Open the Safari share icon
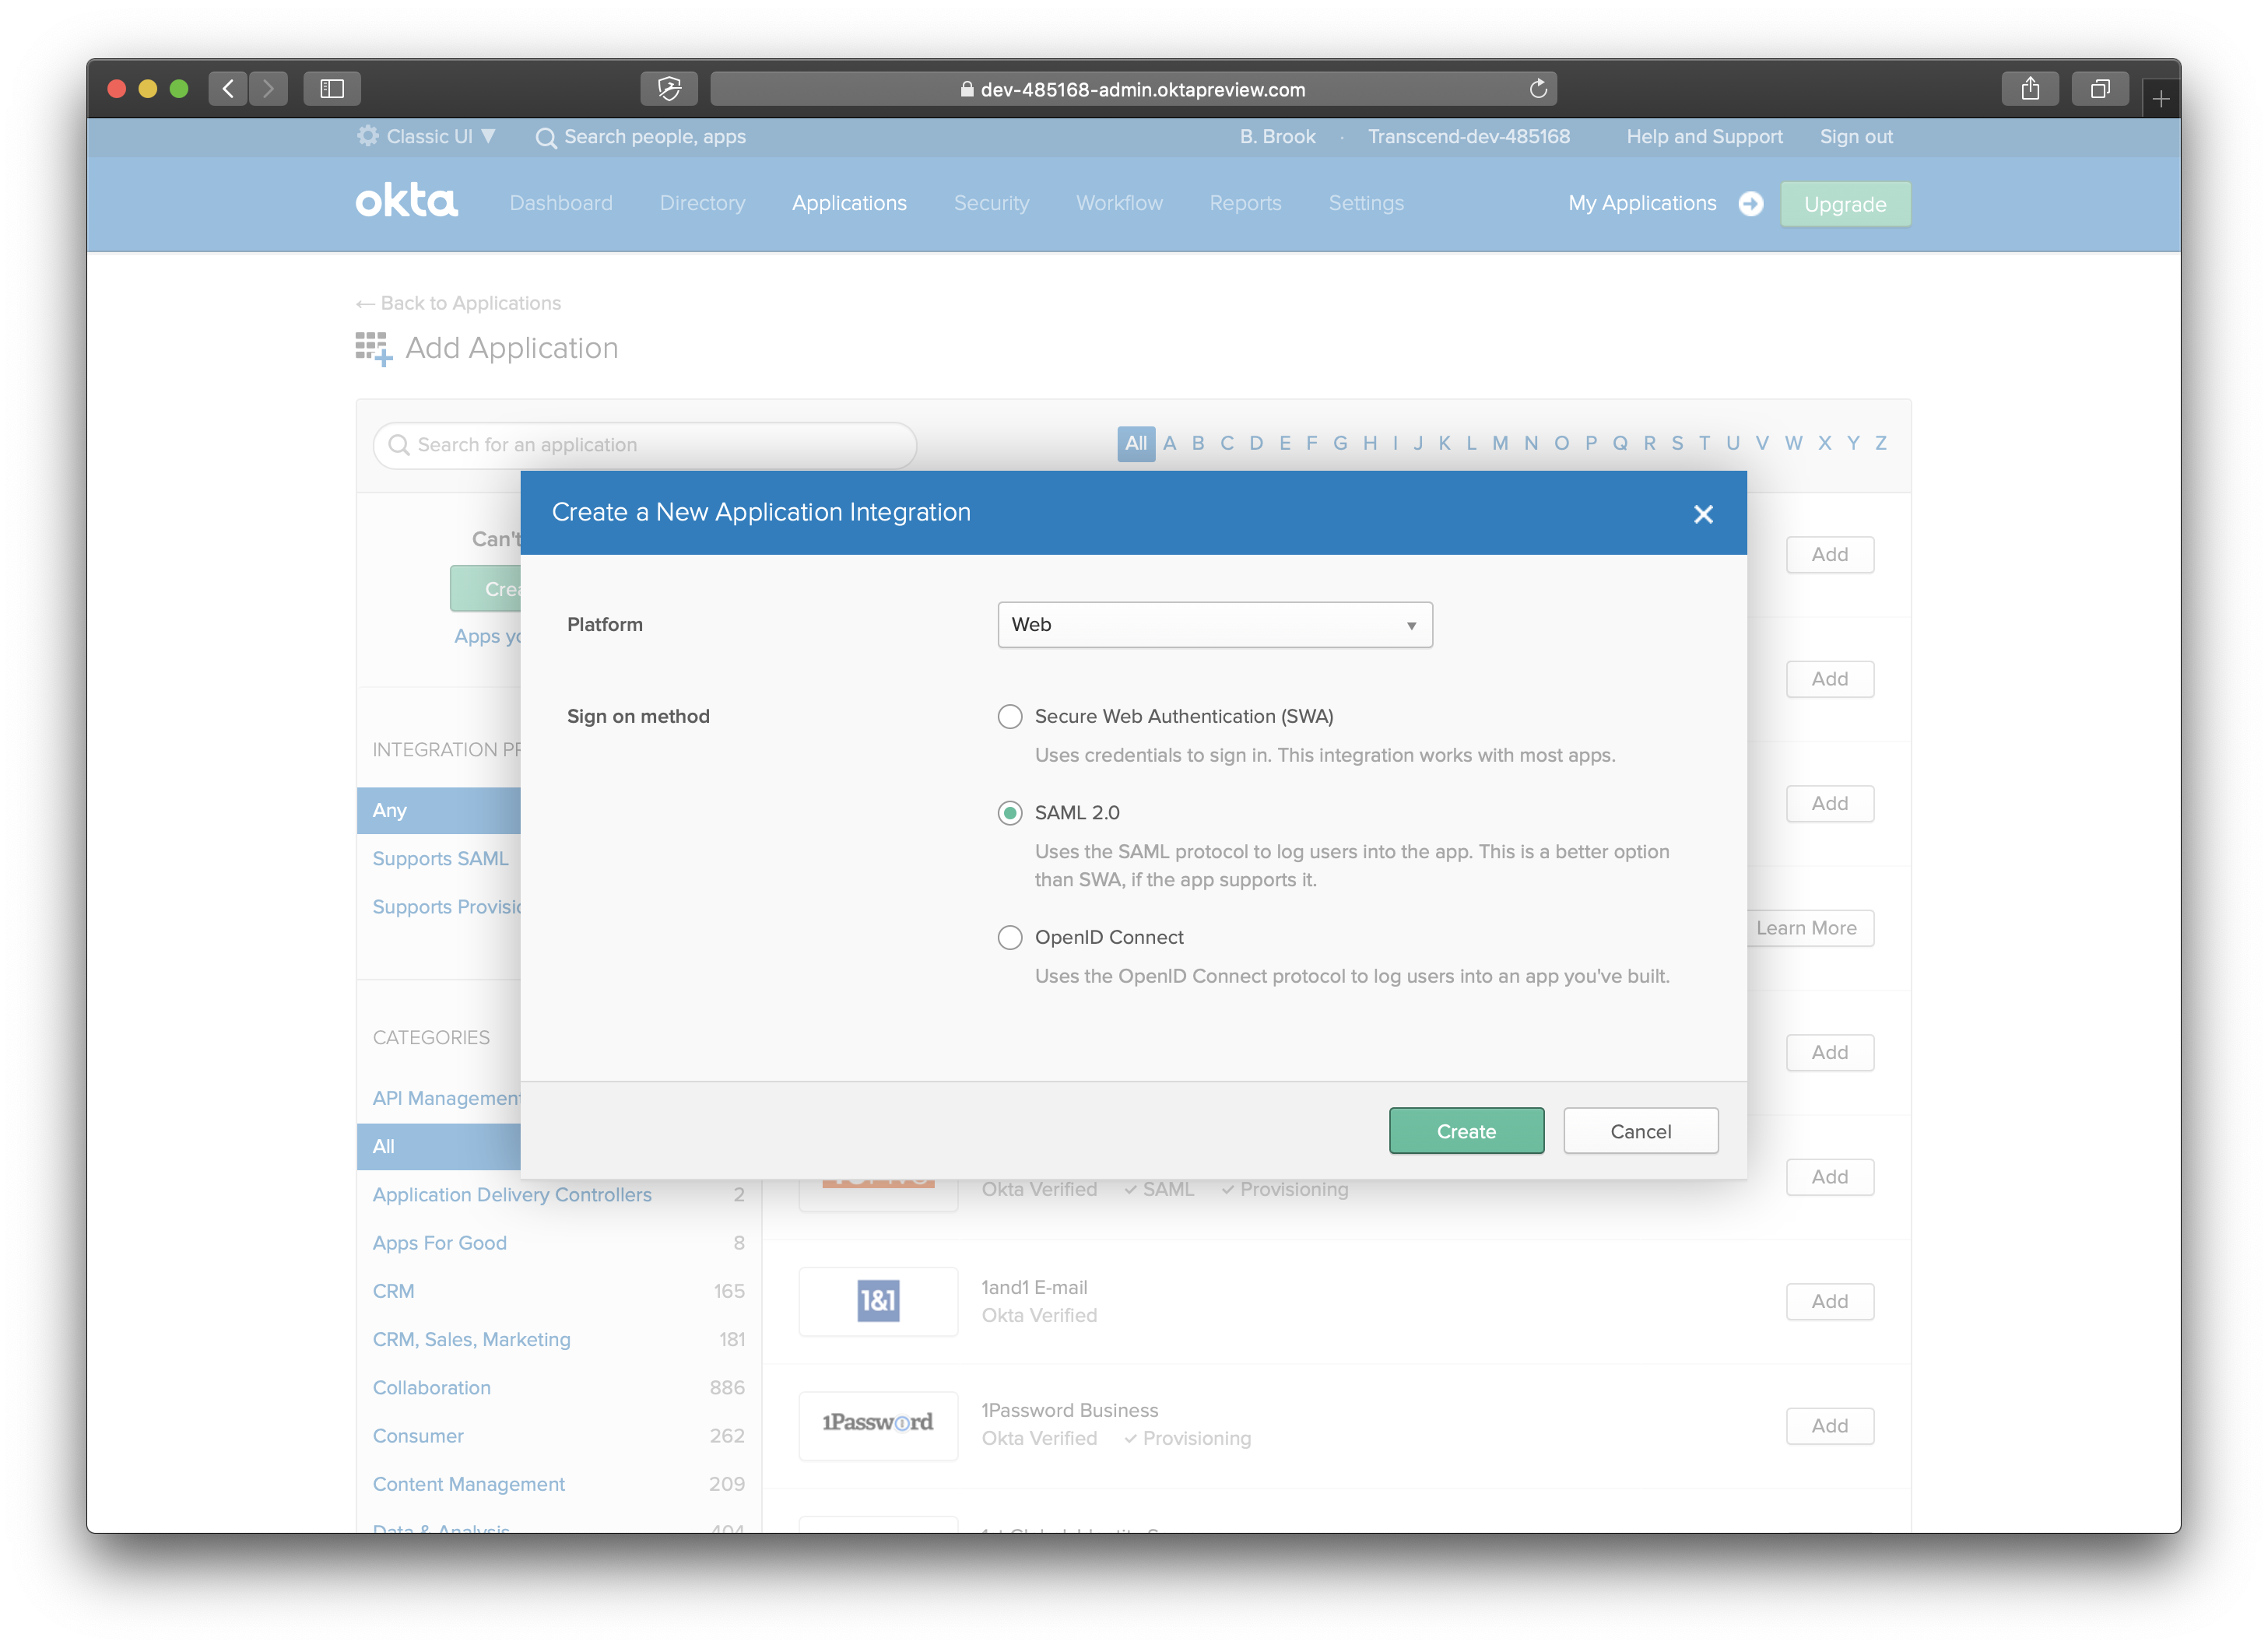Screen dimensions: 2268x1648 2030,89
